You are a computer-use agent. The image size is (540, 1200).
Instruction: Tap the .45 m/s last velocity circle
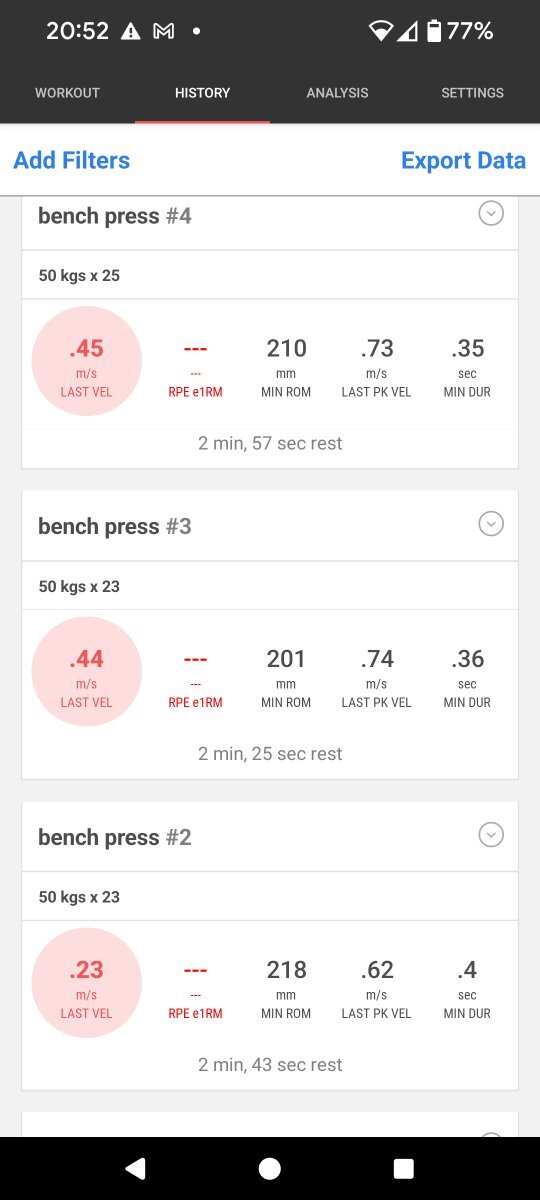tap(87, 361)
